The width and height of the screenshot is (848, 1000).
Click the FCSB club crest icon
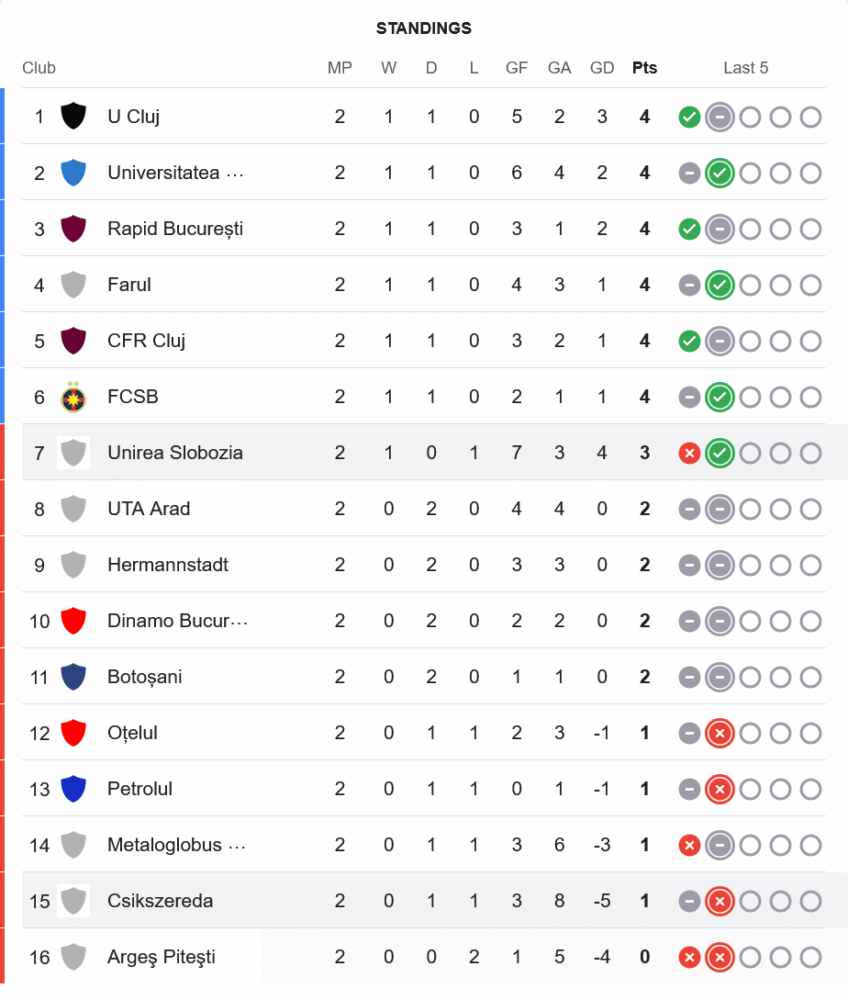(73, 397)
